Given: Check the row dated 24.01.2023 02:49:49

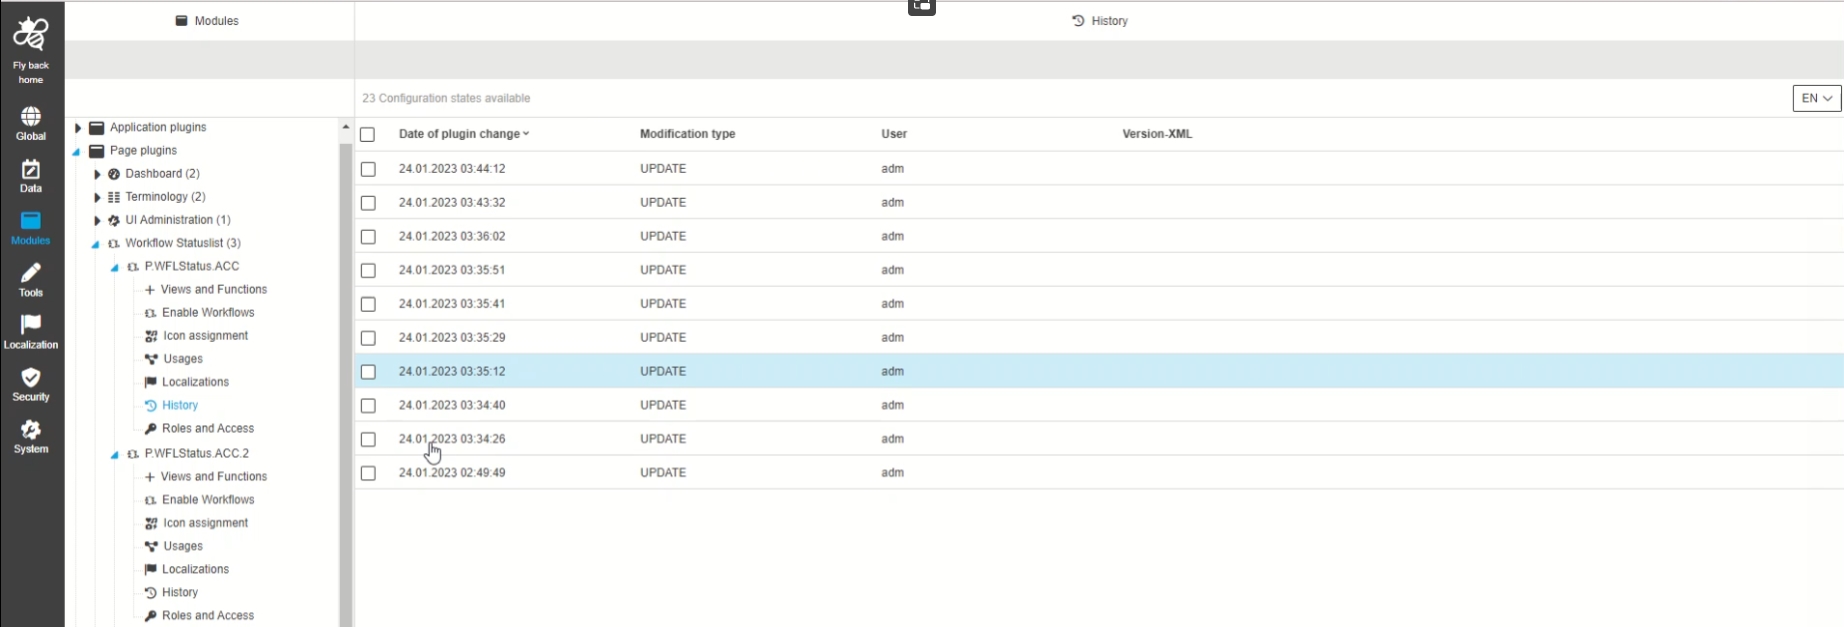Looking at the screenshot, I should pos(368,473).
